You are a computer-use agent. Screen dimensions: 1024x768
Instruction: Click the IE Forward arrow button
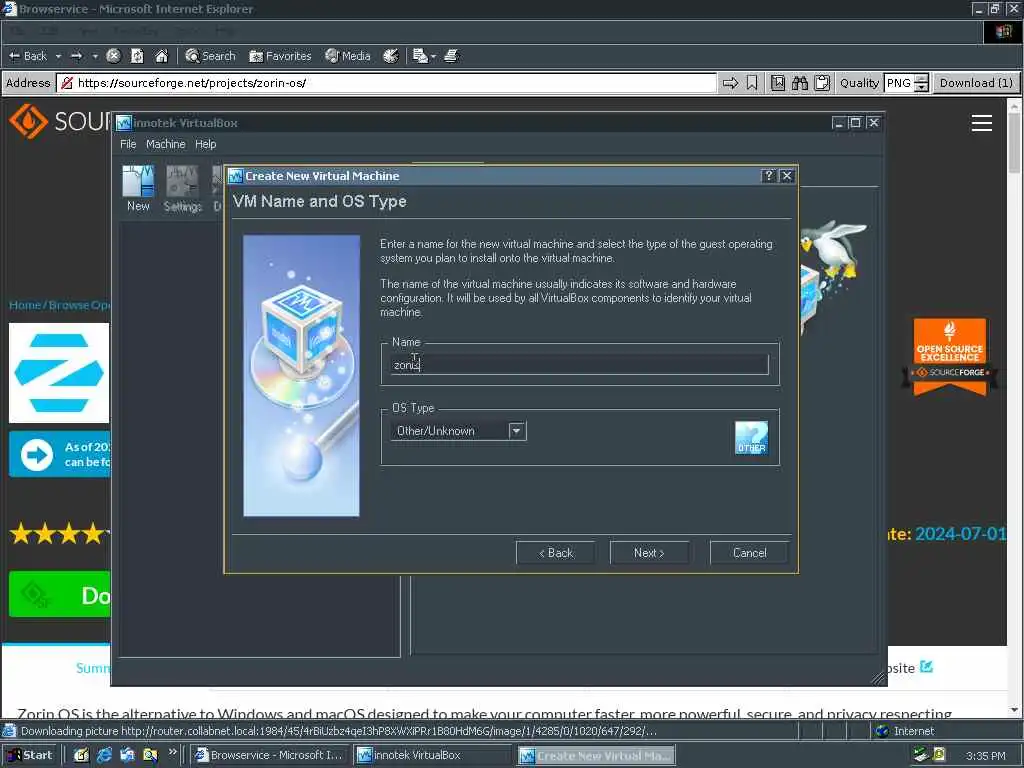point(76,56)
